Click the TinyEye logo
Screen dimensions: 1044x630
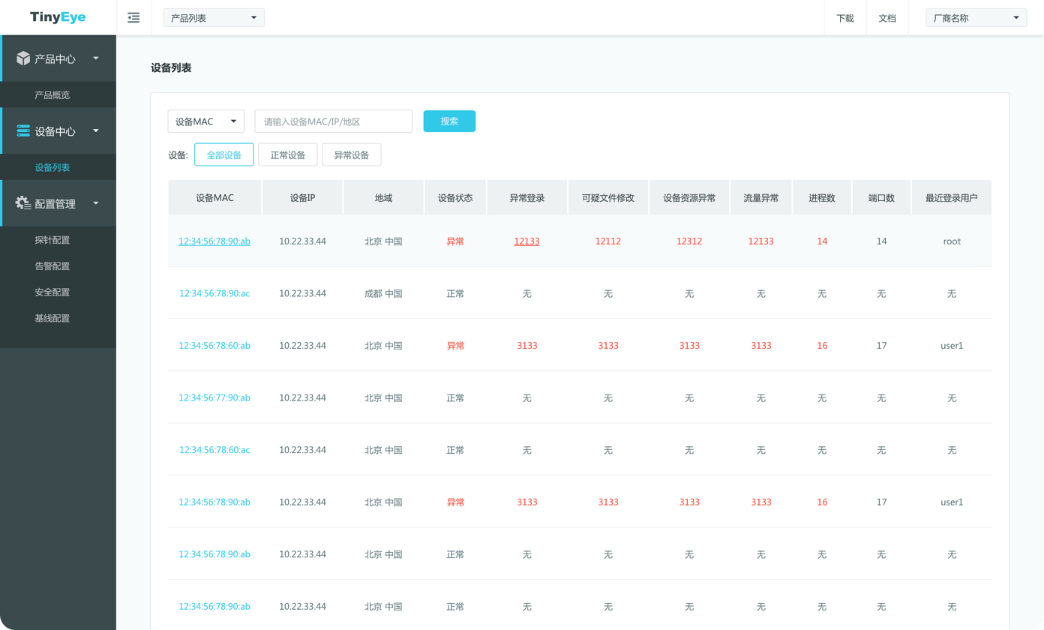pos(57,18)
